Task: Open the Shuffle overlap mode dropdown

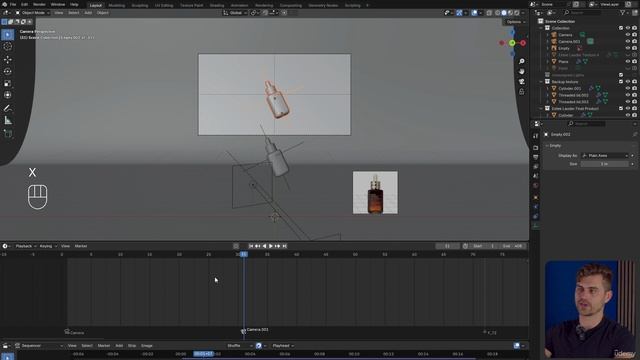Action: click(x=239, y=346)
